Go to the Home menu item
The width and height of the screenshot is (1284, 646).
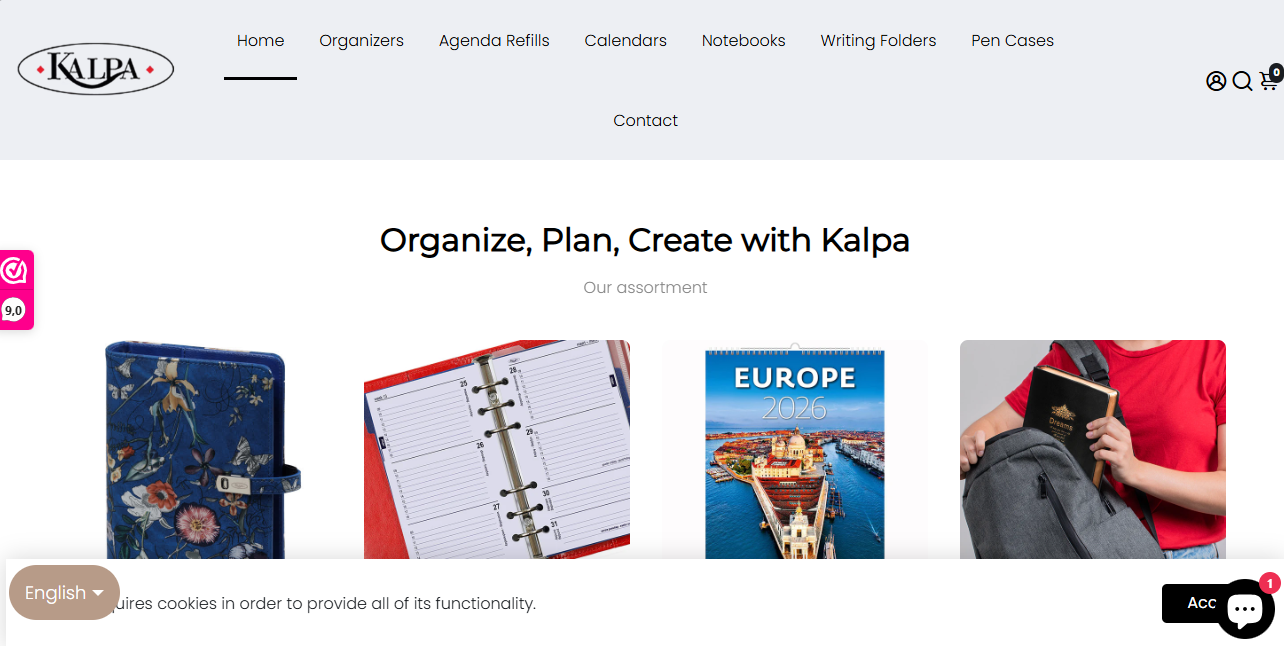point(260,41)
